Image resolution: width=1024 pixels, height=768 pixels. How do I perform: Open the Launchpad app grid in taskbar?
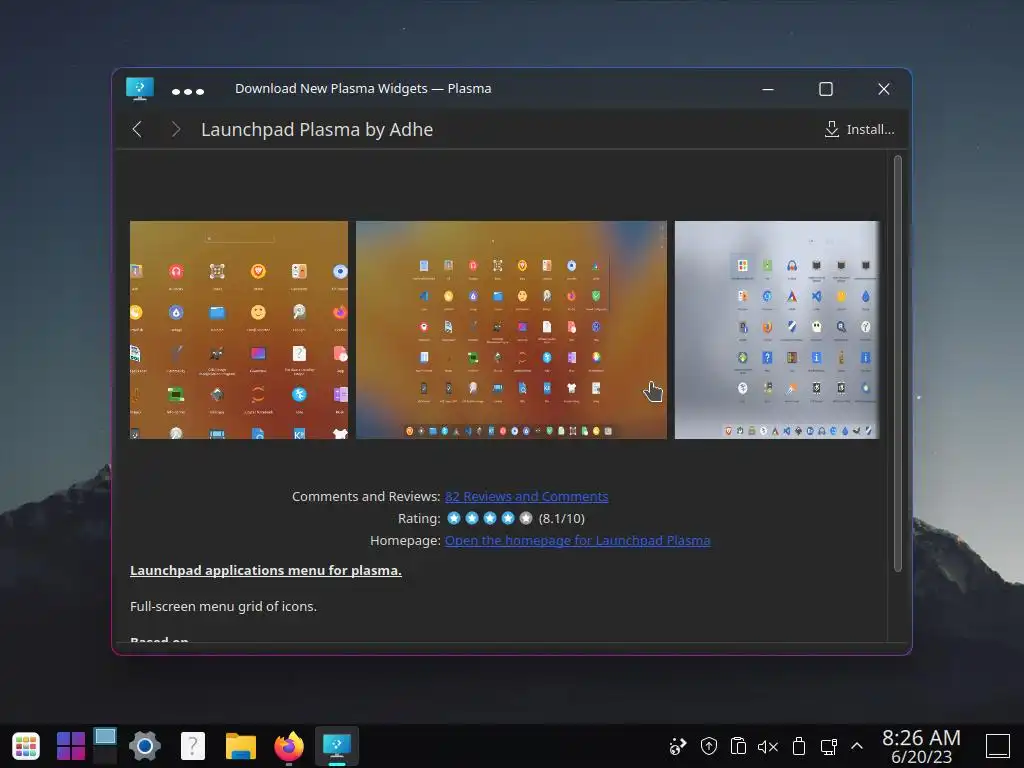26,746
